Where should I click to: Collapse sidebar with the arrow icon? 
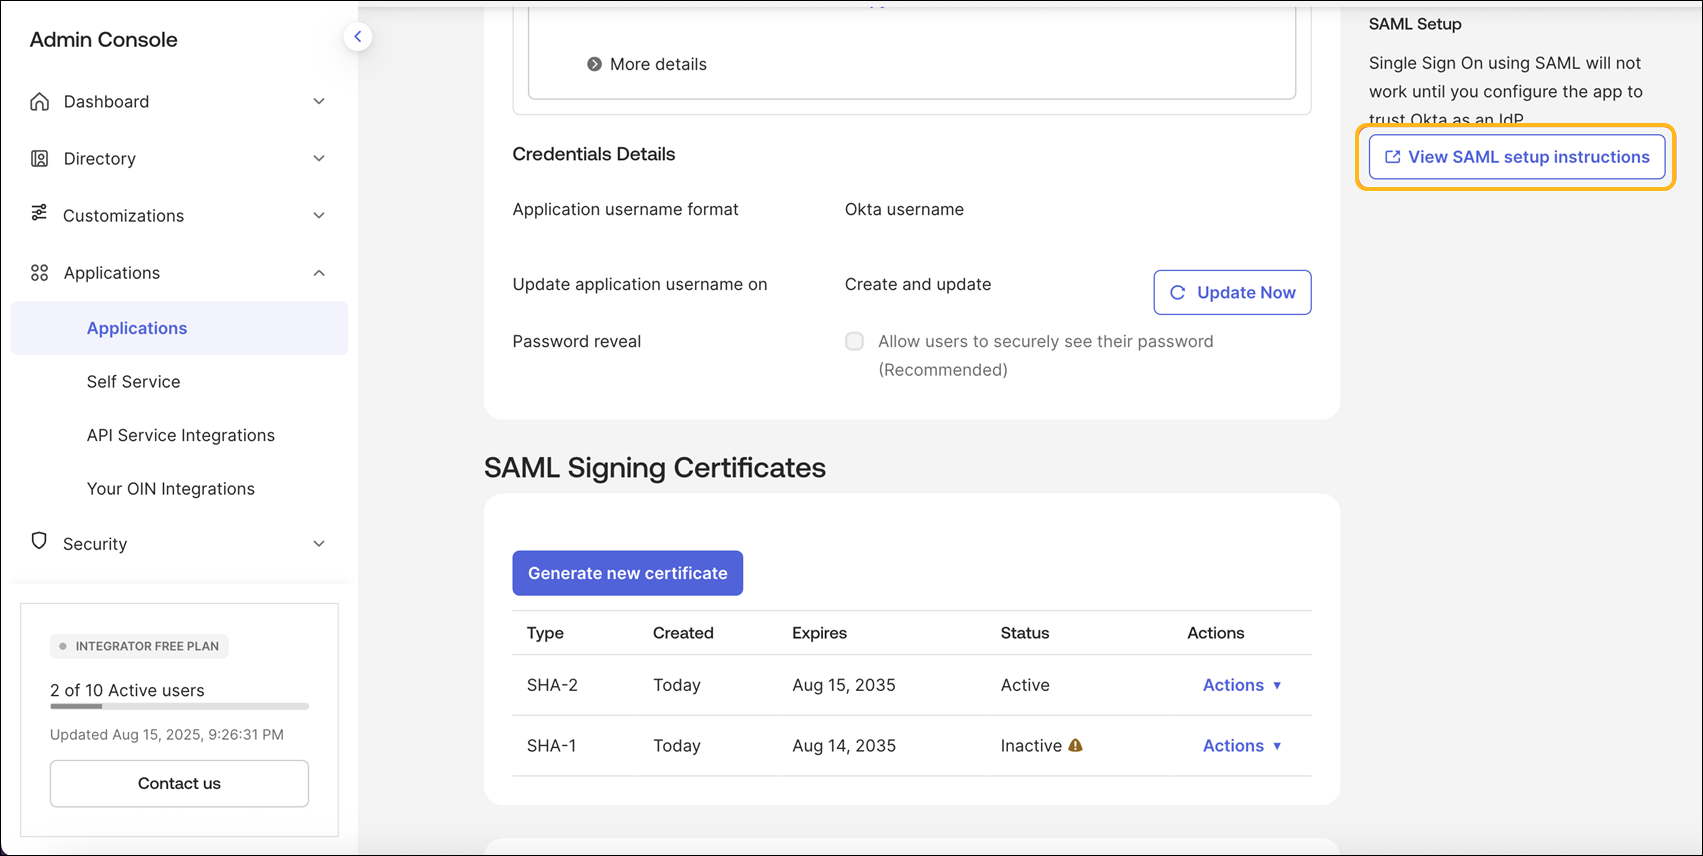[x=357, y=37]
